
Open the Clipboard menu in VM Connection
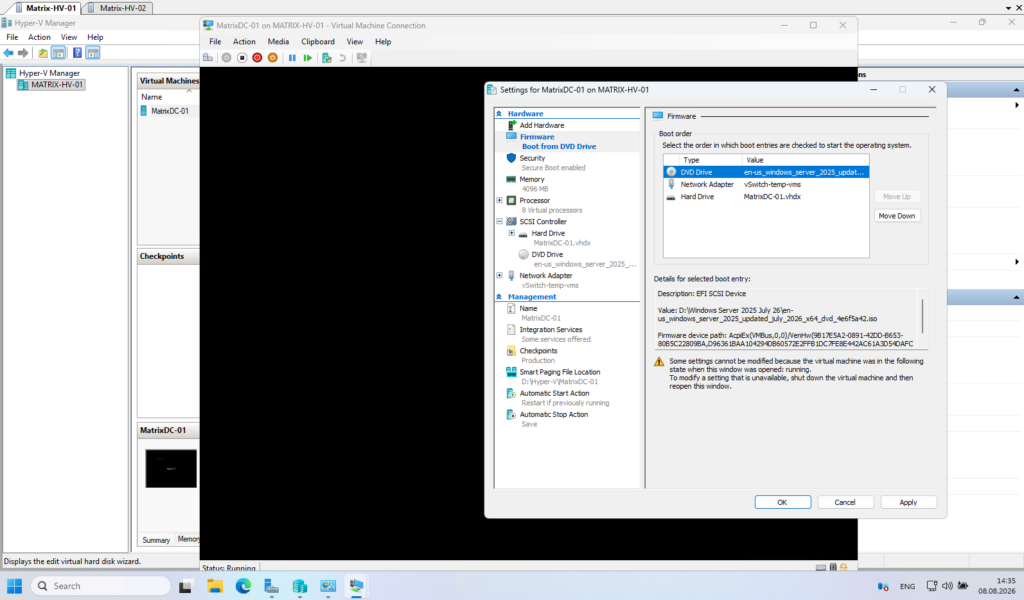(317, 42)
